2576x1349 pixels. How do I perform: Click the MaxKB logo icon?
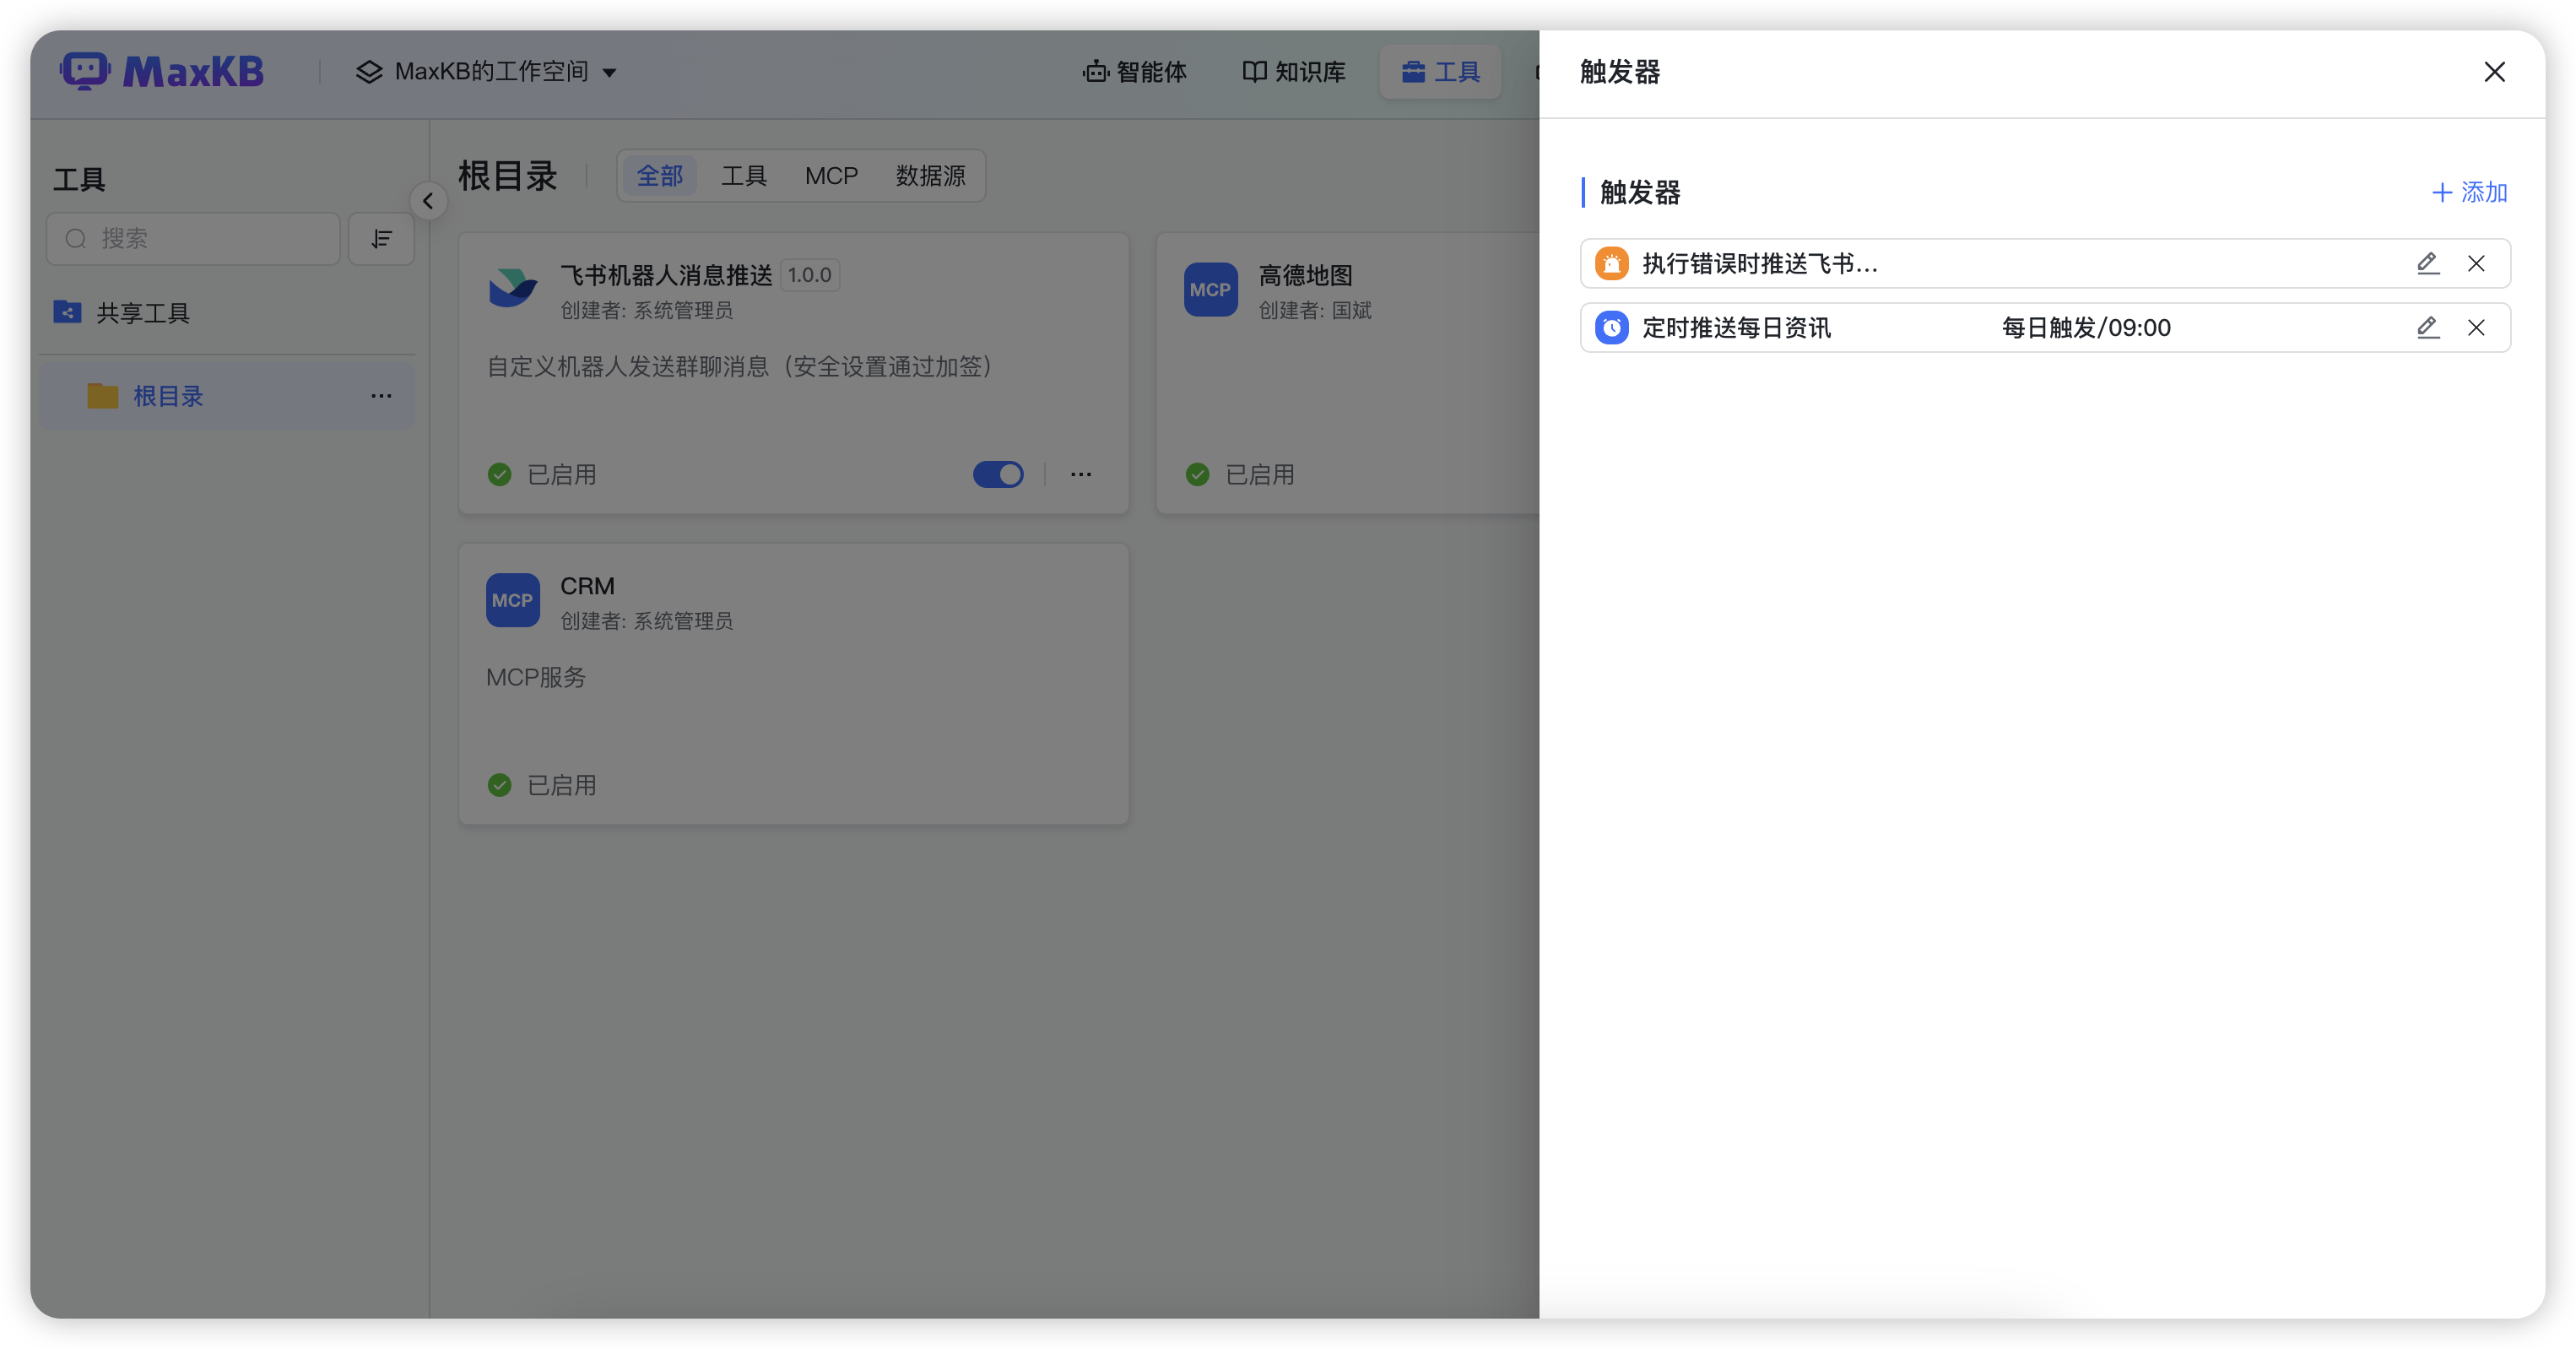[84, 70]
